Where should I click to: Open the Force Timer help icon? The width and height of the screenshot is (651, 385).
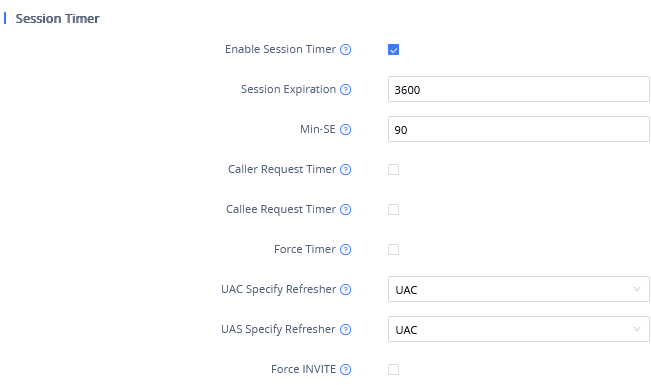[x=345, y=250]
